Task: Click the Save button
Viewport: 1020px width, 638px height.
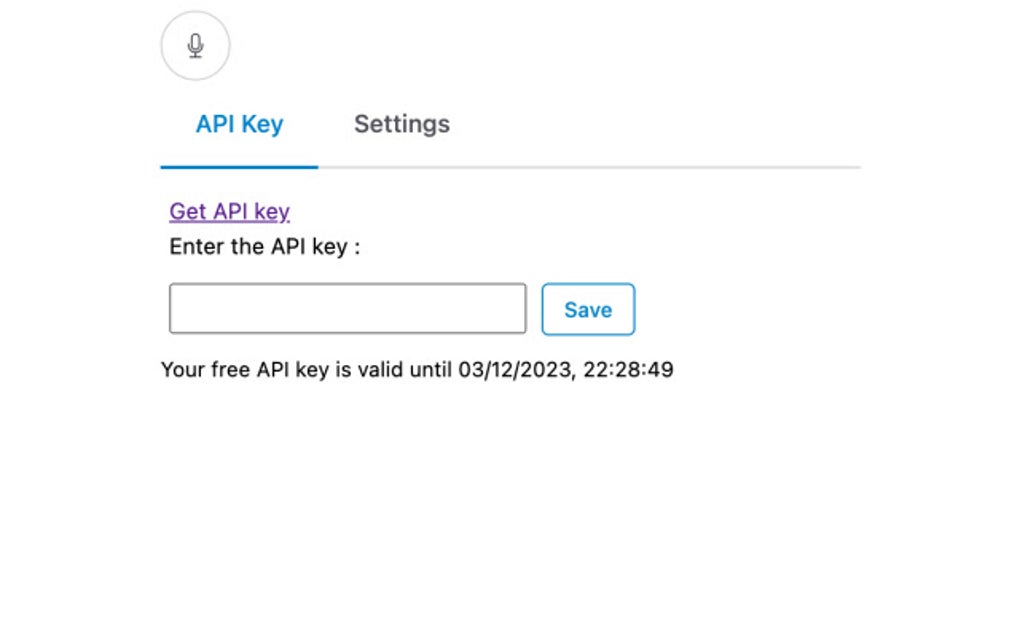Action: (x=587, y=309)
